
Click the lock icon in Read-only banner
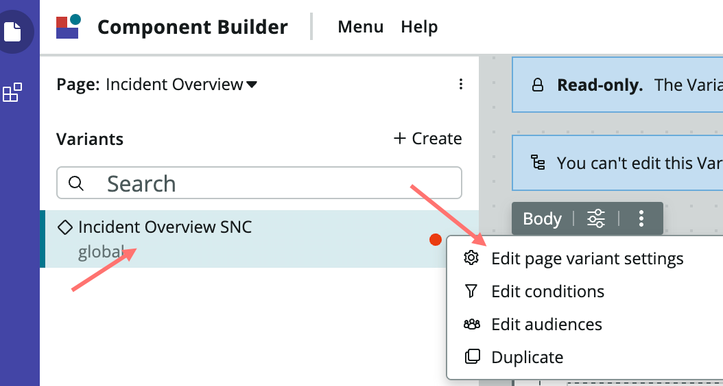pyautogui.click(x=538, y=85)
